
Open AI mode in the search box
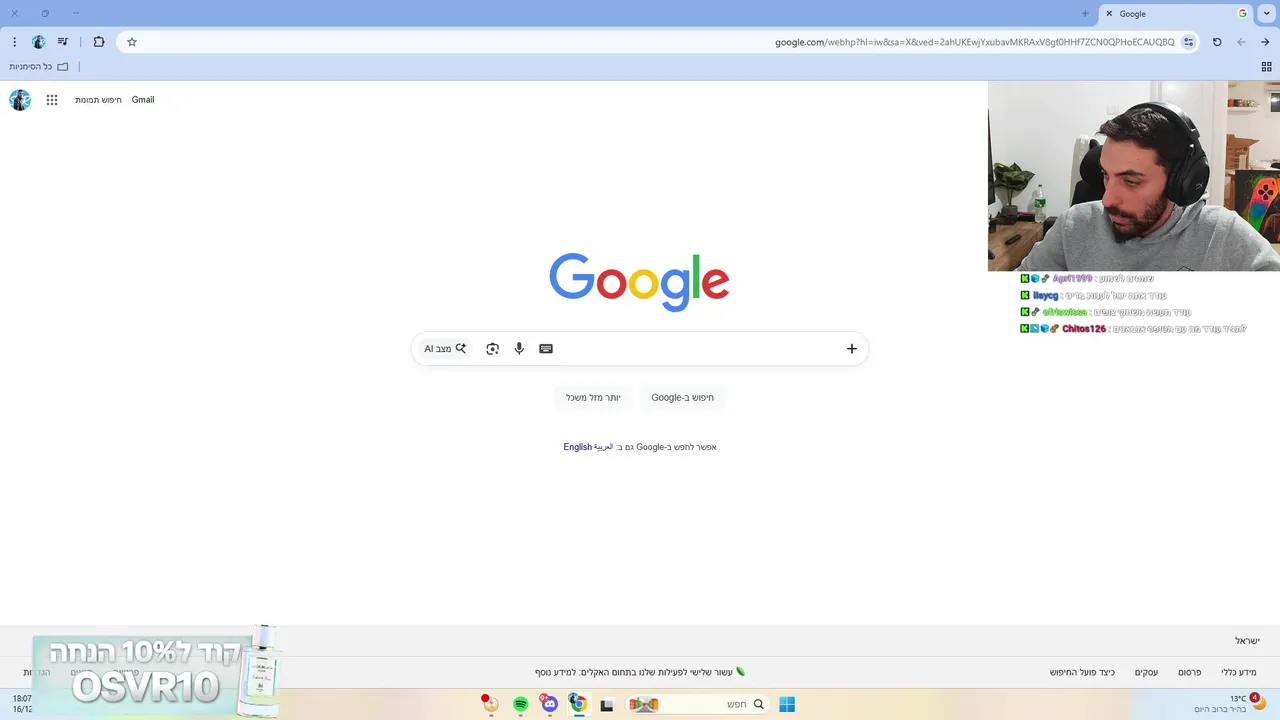point(445,349)
